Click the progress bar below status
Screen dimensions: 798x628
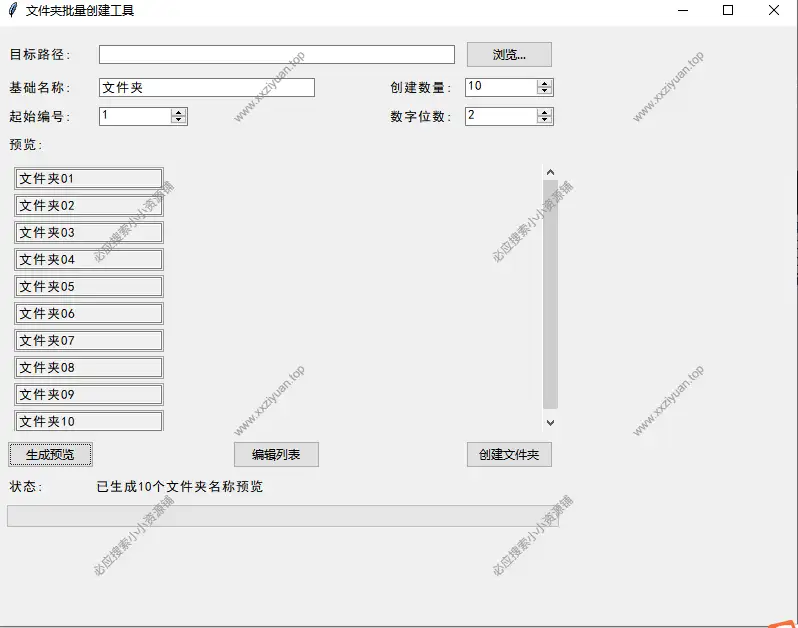pyautogui.click(x=282, y=516)
